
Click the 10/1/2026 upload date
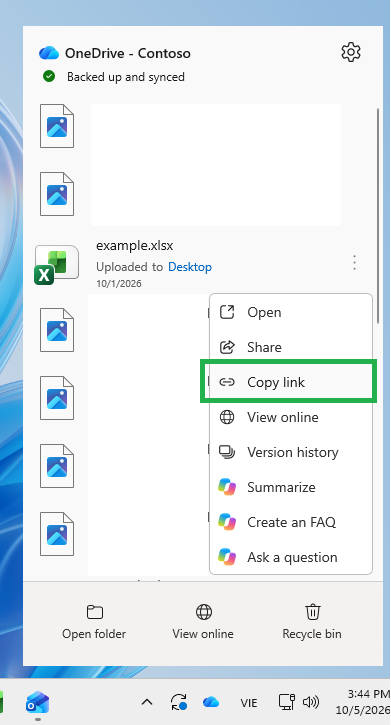pos(119,283)
